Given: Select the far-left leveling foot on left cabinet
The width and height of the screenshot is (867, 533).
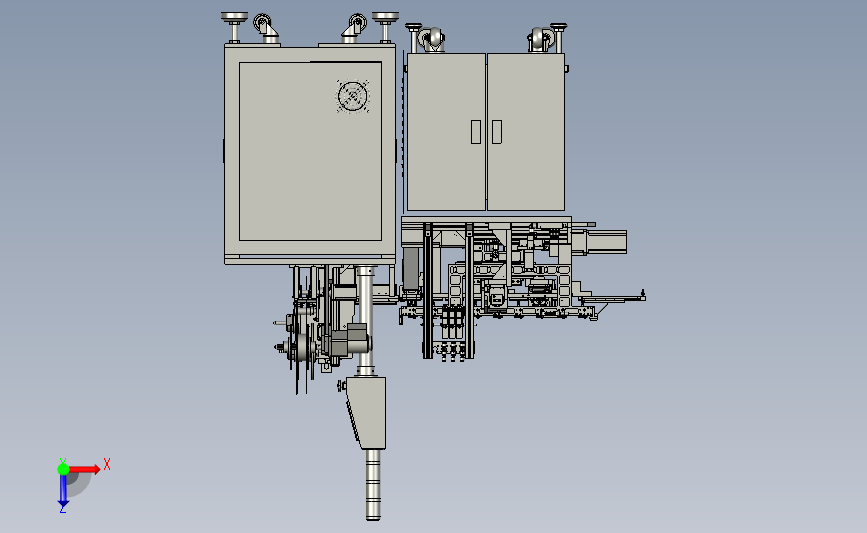Looking at the screenshot, I should (x=234, y=27).
